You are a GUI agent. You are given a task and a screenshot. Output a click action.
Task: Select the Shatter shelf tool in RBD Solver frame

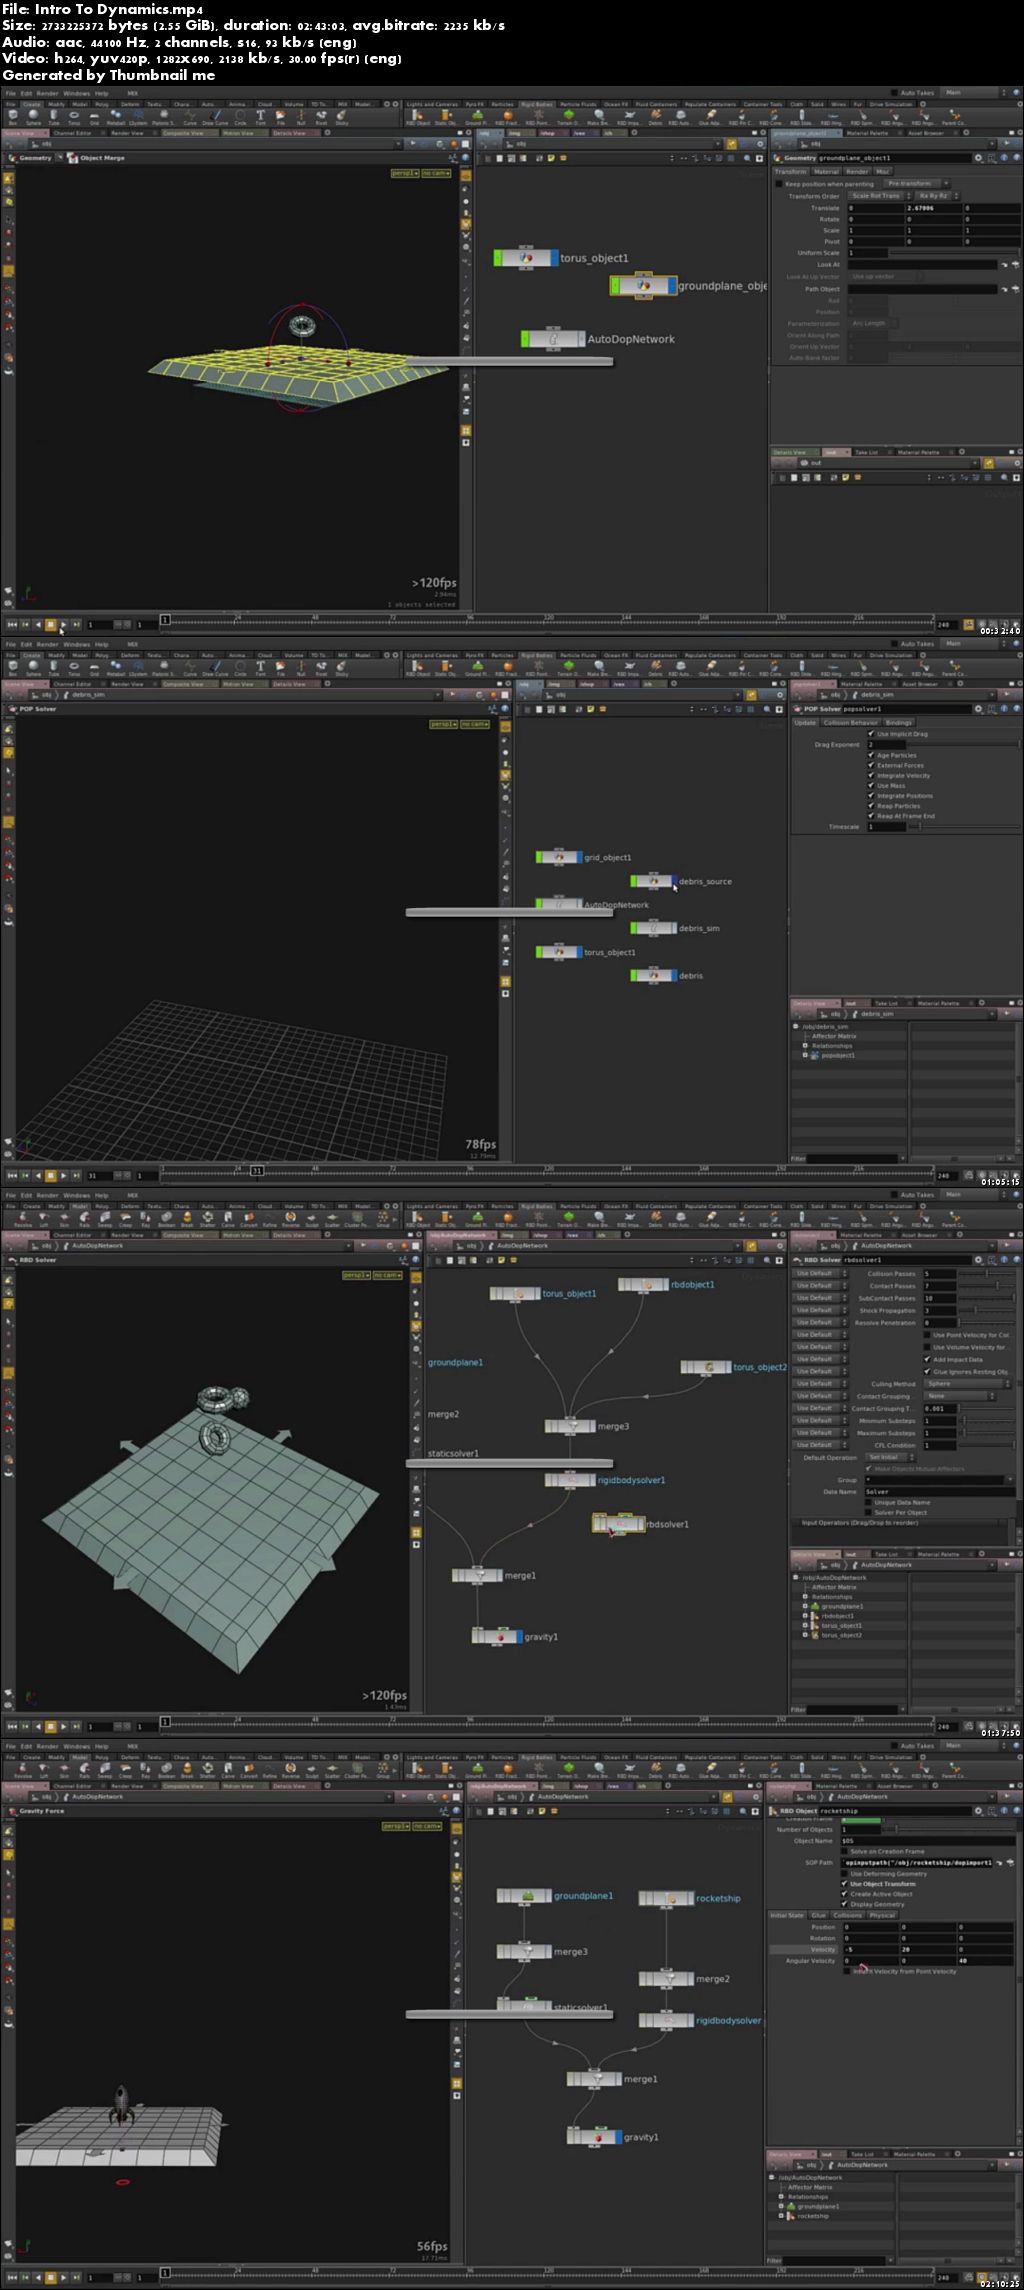tap(207, 1219)
